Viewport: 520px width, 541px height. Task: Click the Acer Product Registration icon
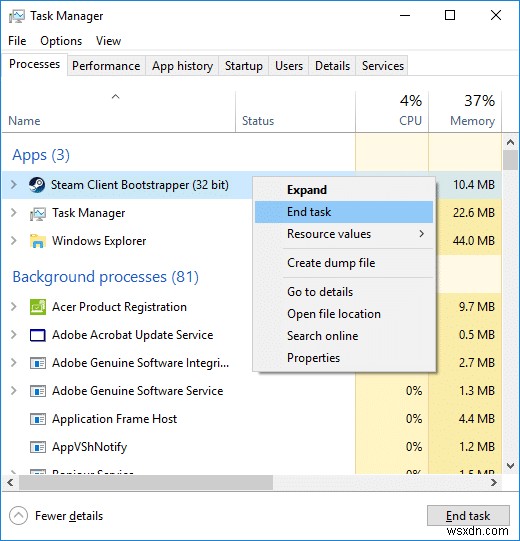pyautogui.click(x=38, y=307)
